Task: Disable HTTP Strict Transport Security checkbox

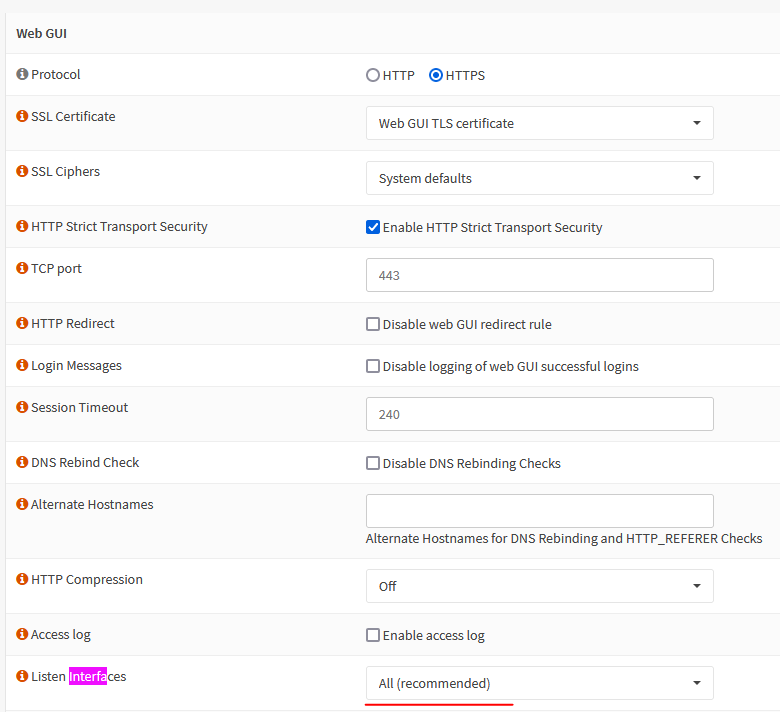Action: 373,228
